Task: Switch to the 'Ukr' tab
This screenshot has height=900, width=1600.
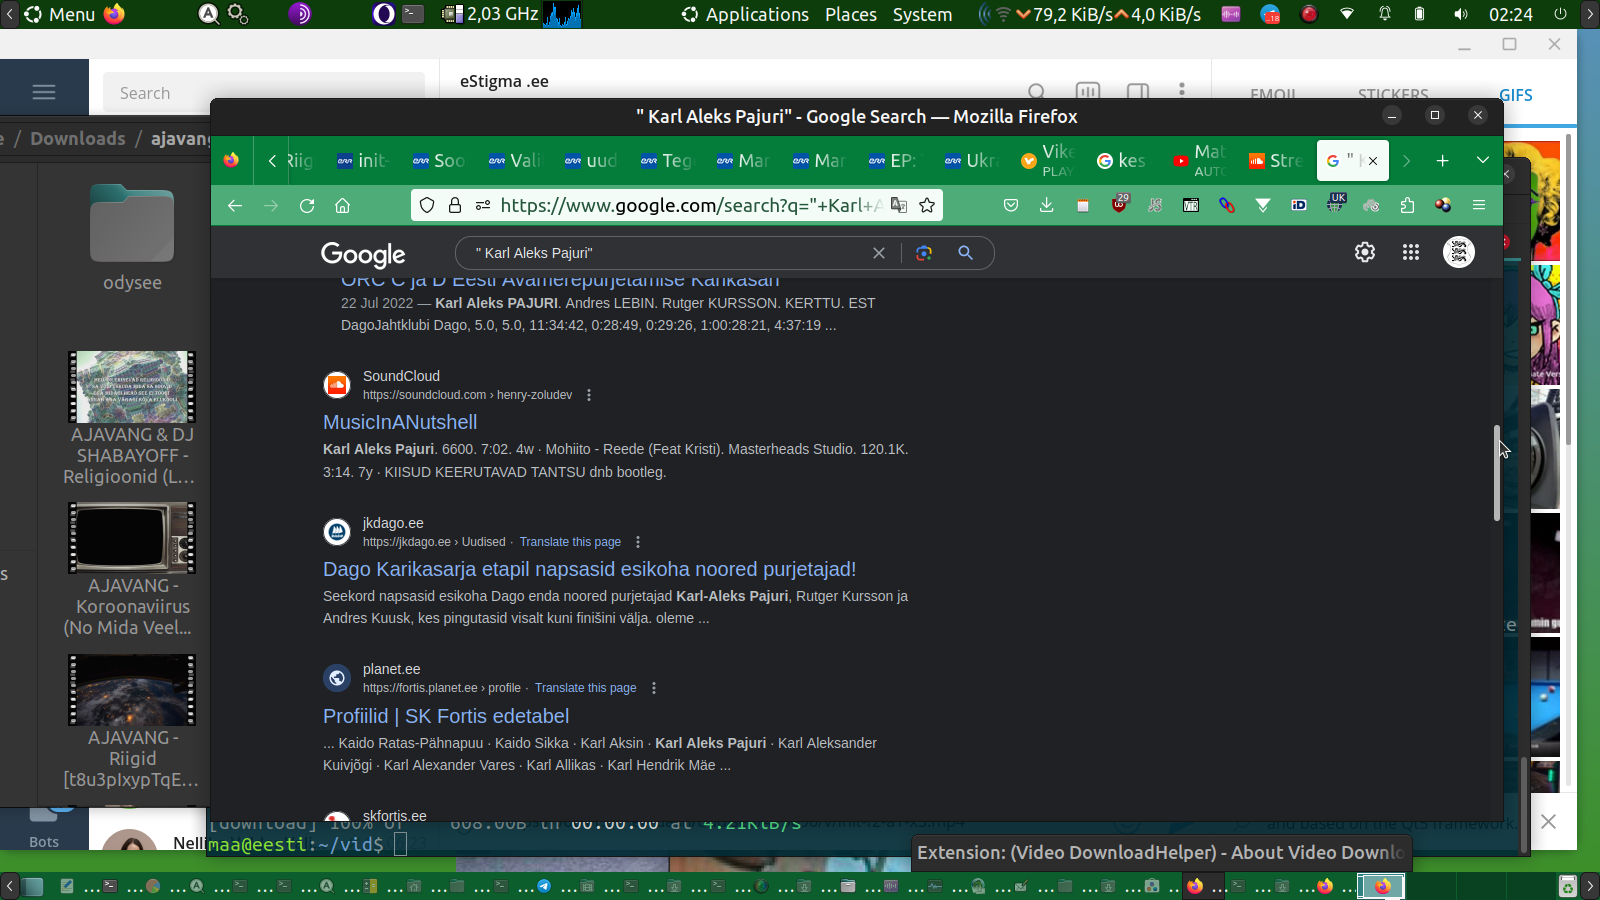Action: [971, 160]
